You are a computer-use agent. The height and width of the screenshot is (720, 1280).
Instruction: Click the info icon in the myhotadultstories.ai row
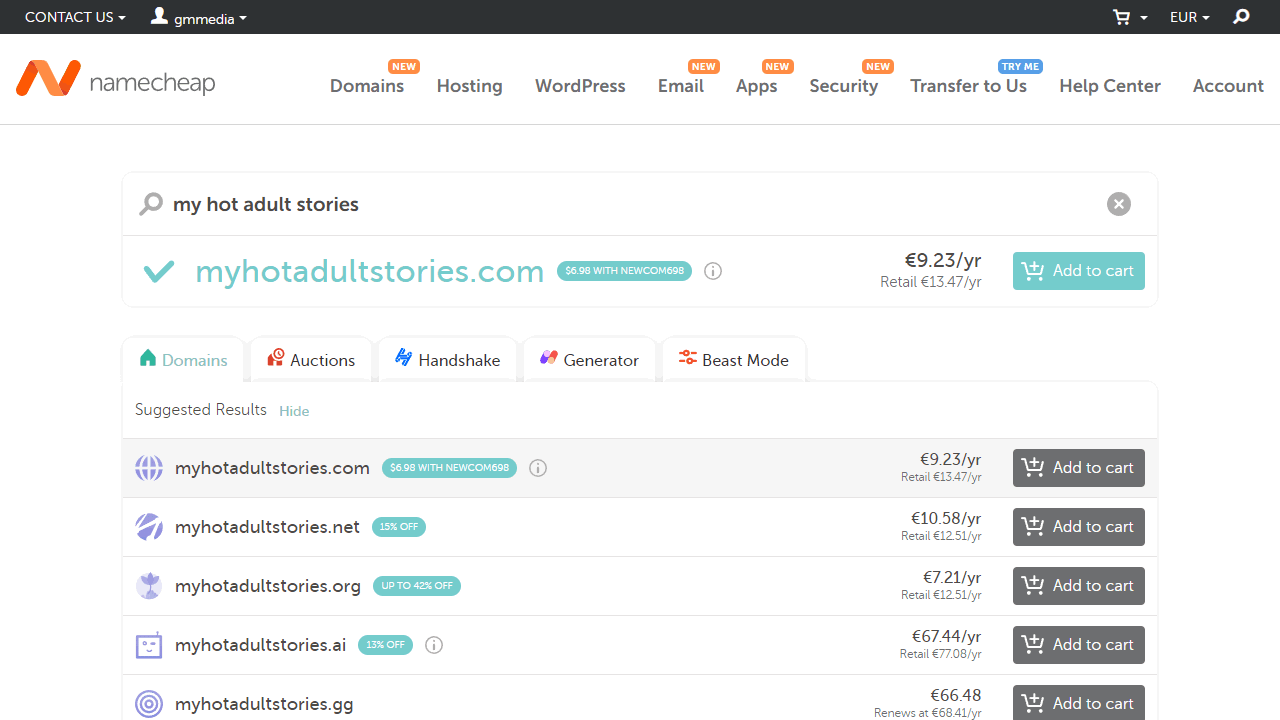click(434, 645)
